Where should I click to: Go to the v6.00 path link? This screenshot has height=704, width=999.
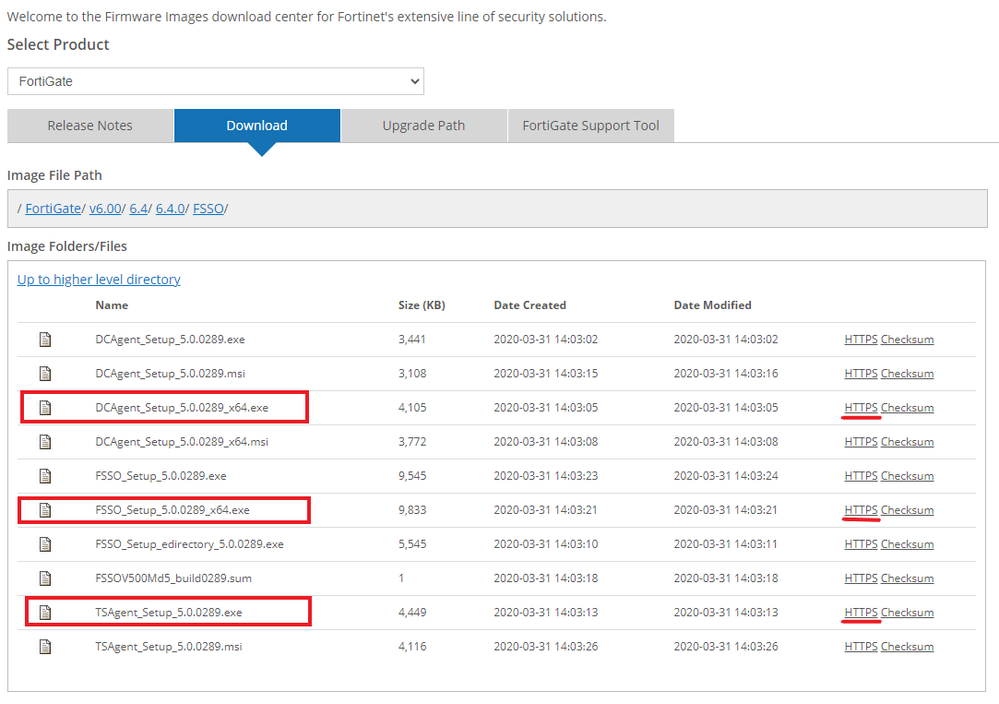point(105,209)
